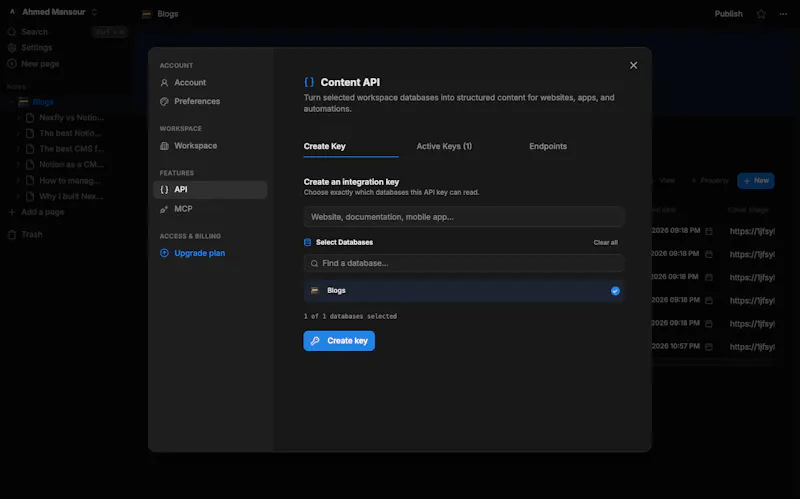The image size is (800, 499).
Task: Click the Publish button in top bar
Action: [728, 14]
